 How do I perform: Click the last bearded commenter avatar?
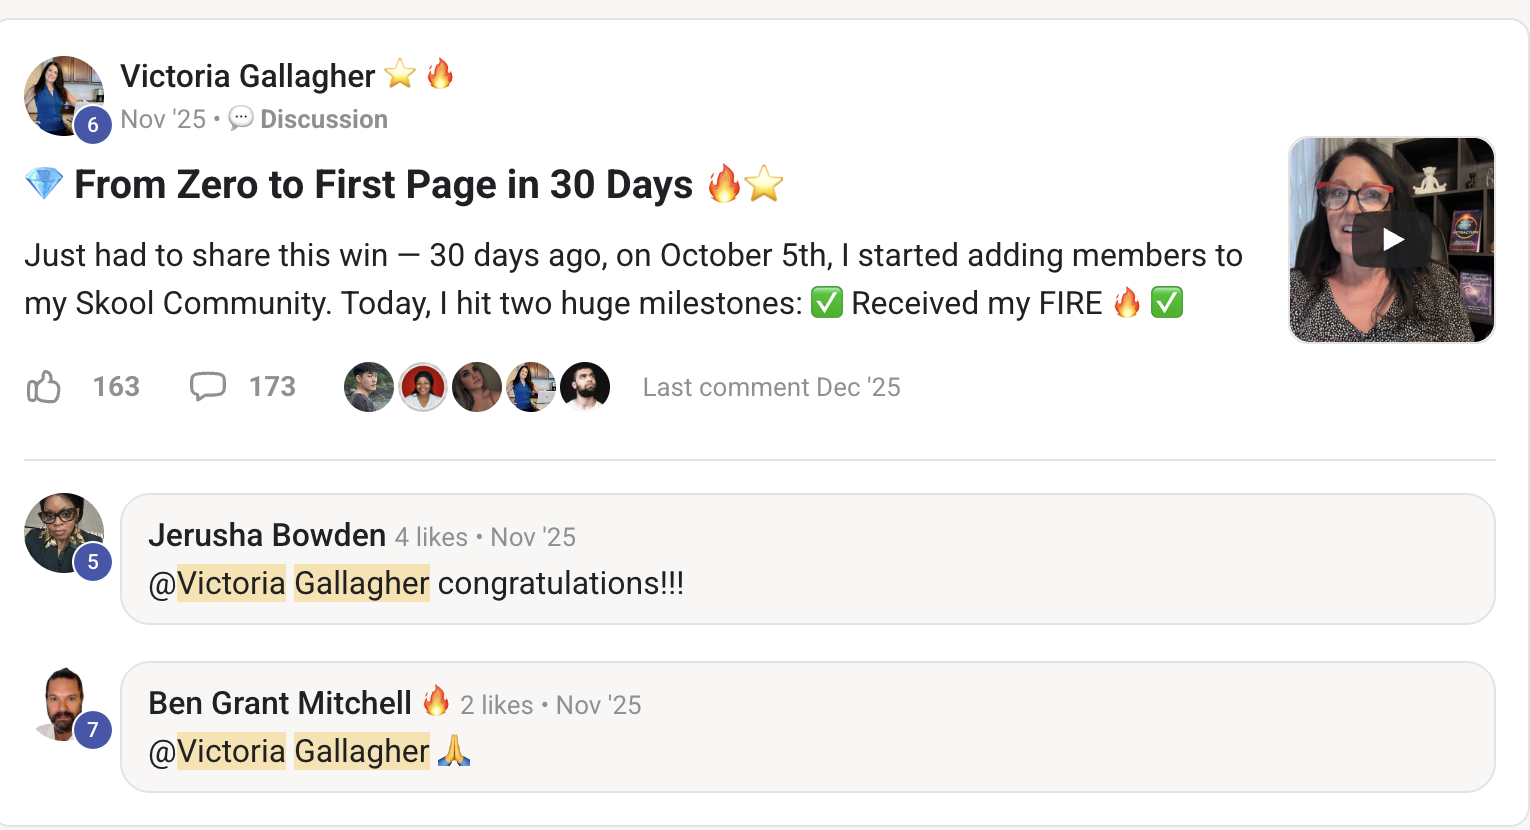585,387
